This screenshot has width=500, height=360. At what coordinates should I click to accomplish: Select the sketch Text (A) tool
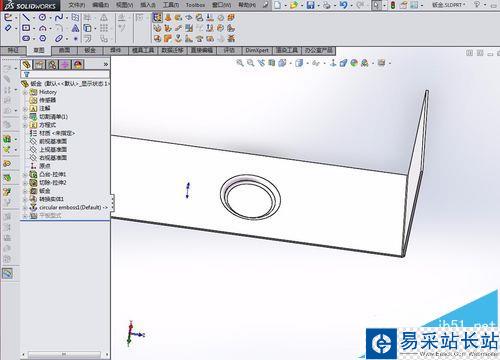(x=75, y=28)
